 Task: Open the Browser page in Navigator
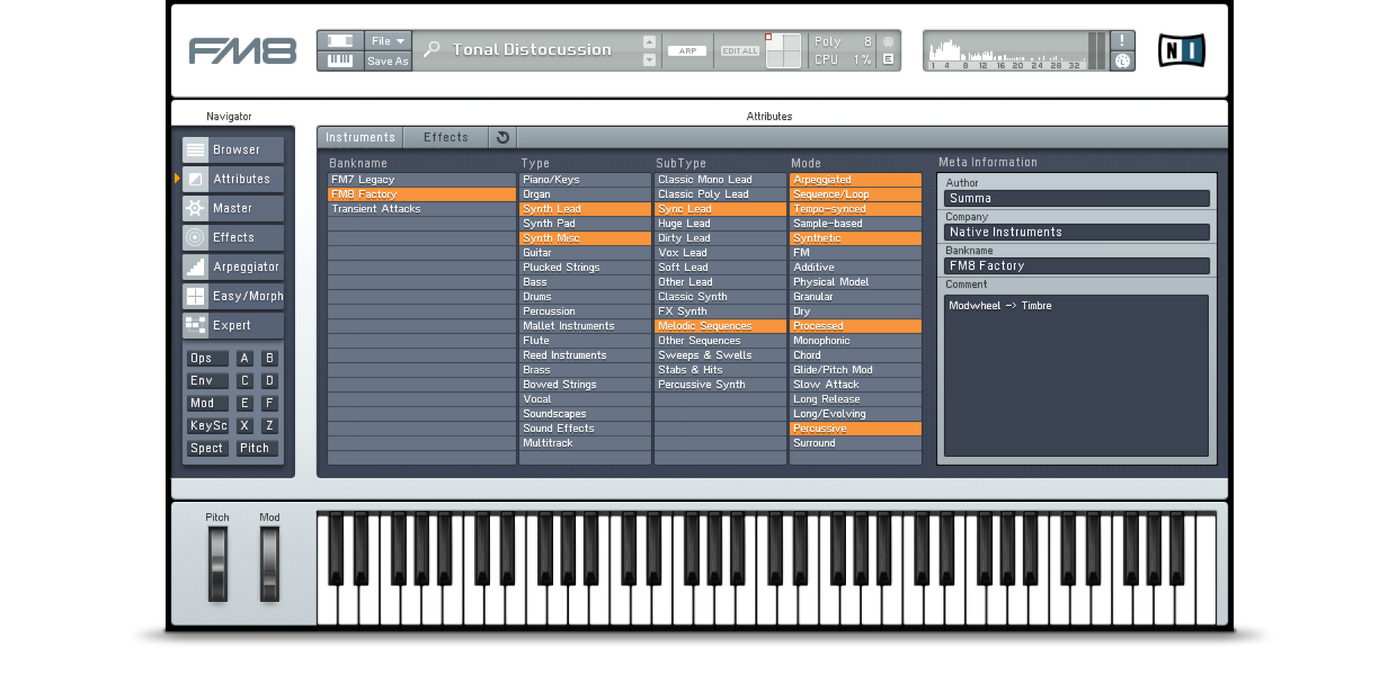pos(233,150)
